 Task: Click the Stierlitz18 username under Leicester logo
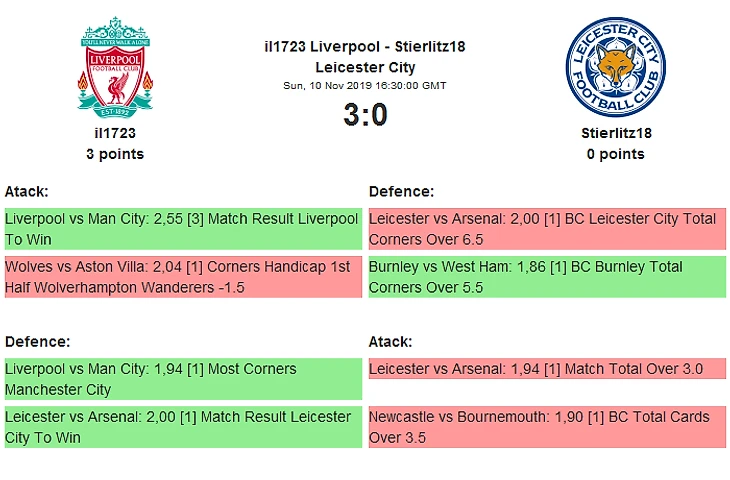click(x=615, y=132)
